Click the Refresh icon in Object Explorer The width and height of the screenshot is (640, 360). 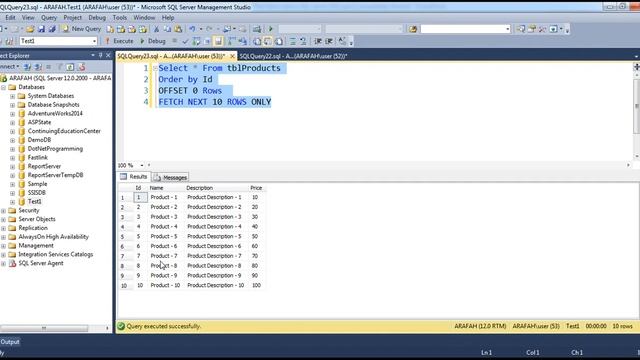pos(70,67)
